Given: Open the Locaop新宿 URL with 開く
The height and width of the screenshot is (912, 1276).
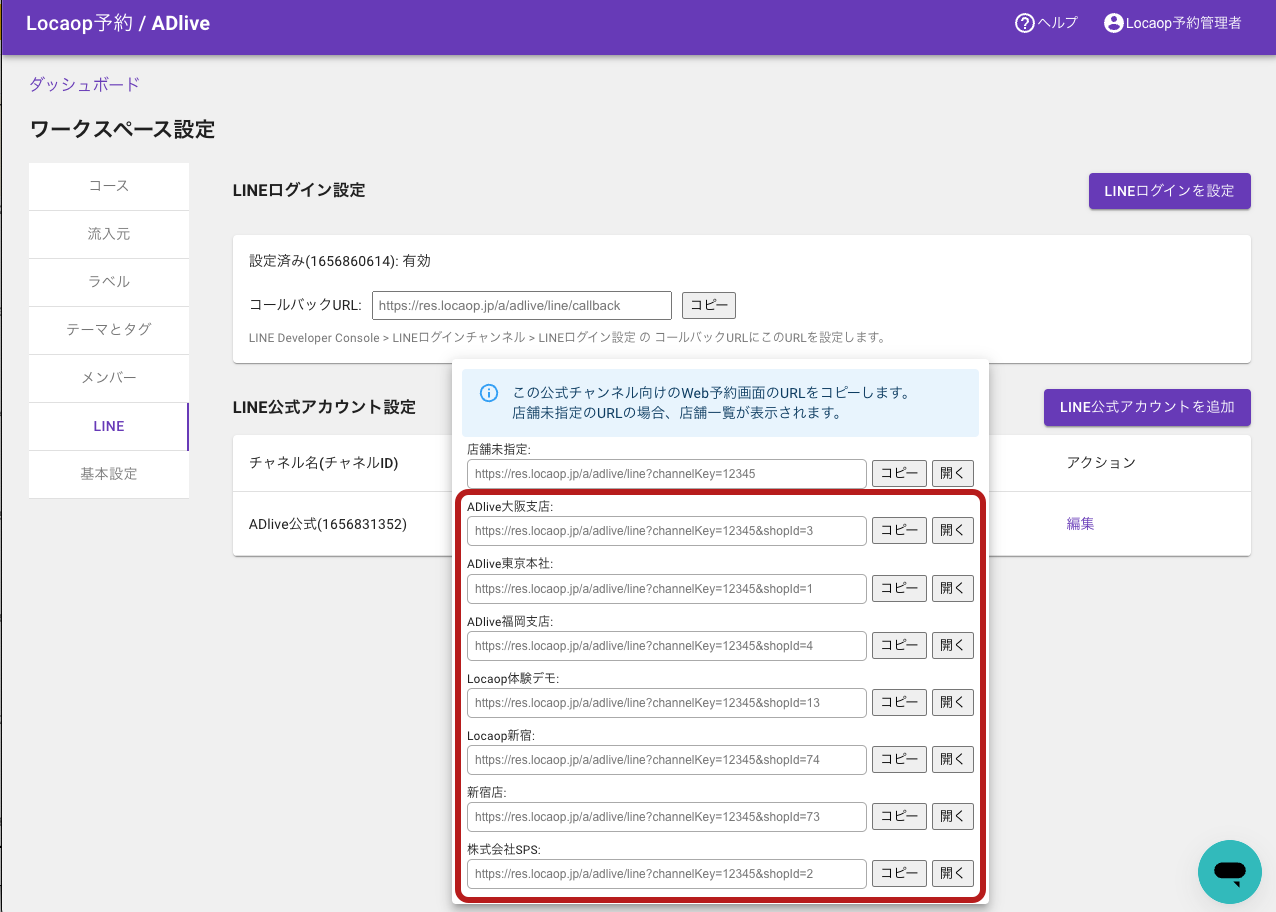Looking at the screenshot, I should click(x=953, y=760).
